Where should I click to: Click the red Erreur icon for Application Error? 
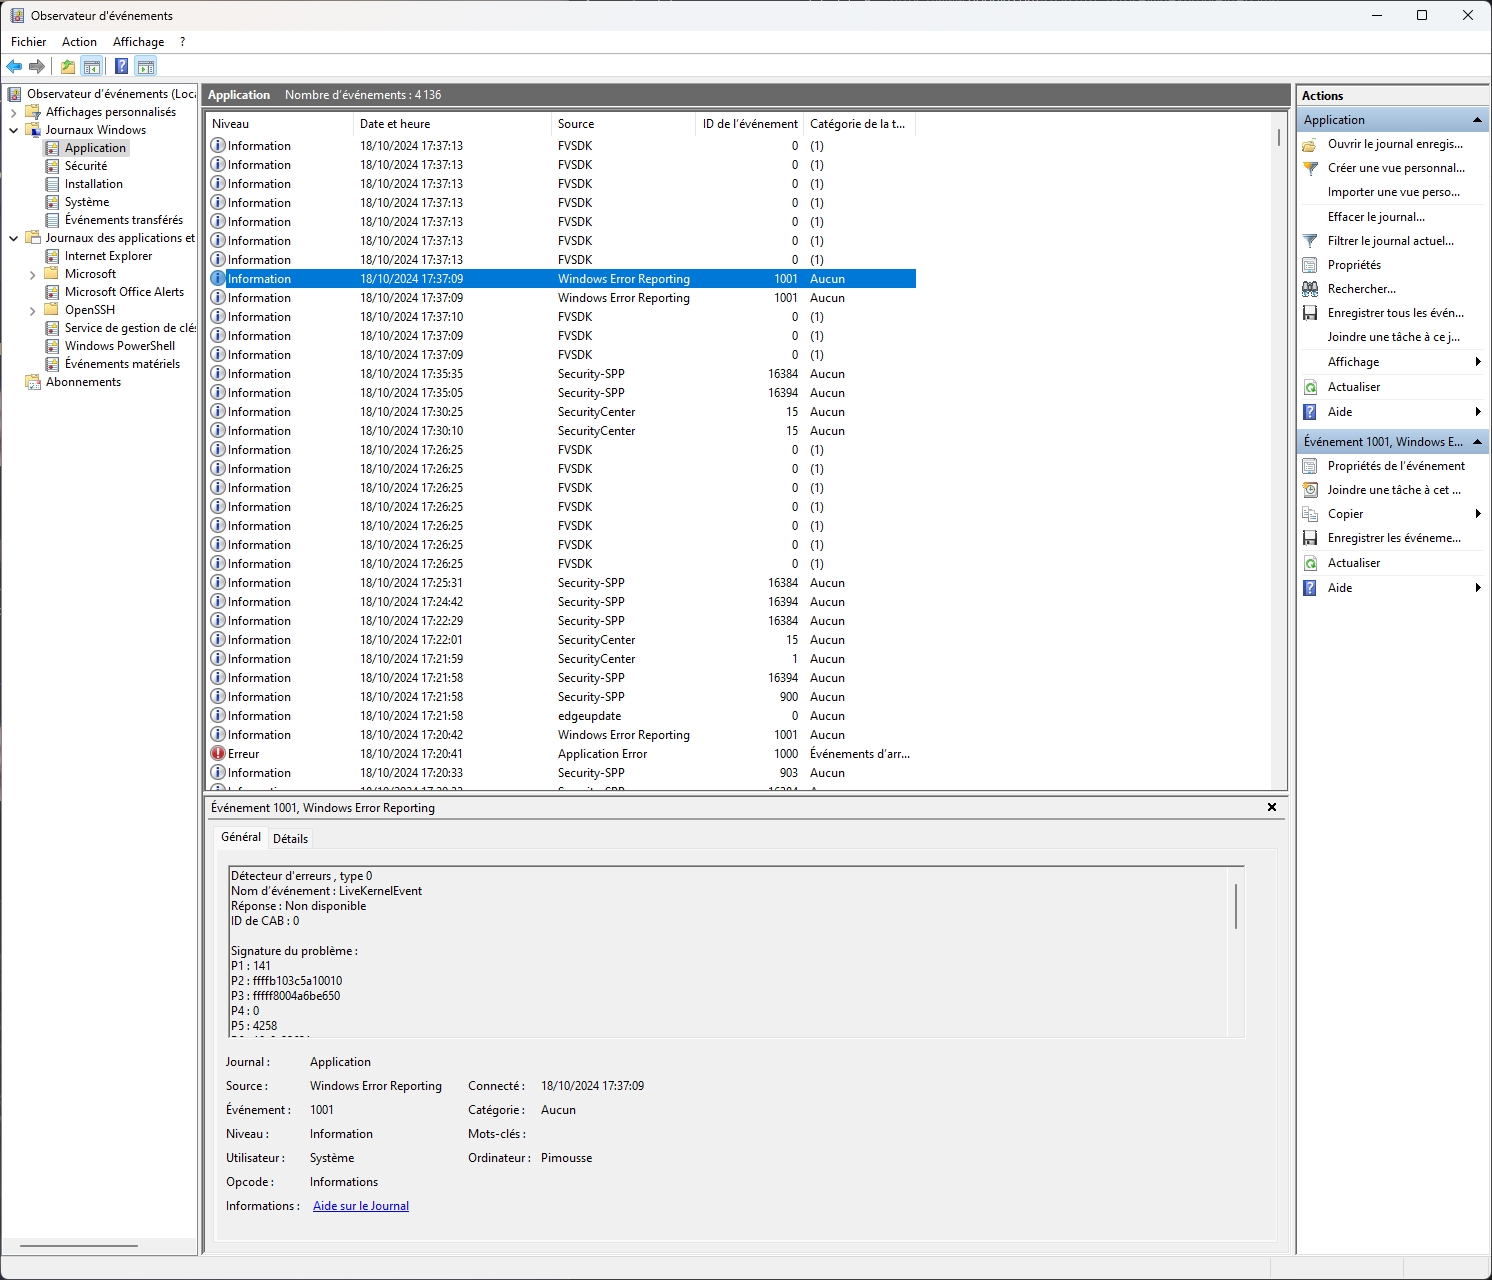218,754
